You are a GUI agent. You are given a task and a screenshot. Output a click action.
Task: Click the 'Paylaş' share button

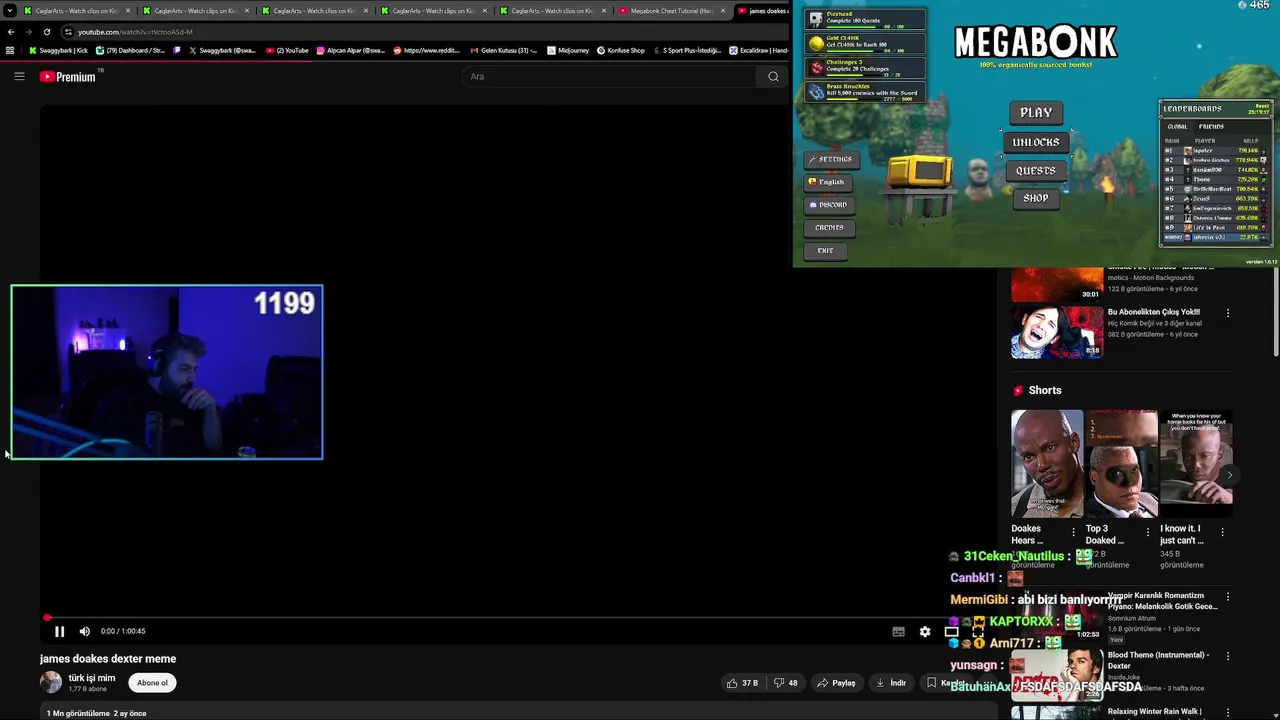[836, 683]
